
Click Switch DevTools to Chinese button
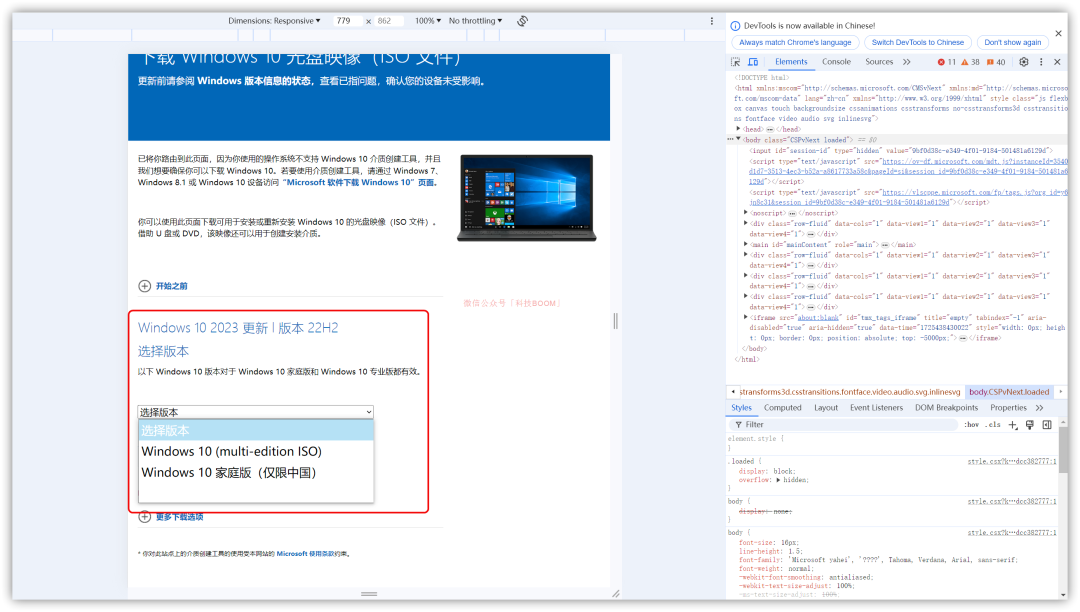[917, 43]
